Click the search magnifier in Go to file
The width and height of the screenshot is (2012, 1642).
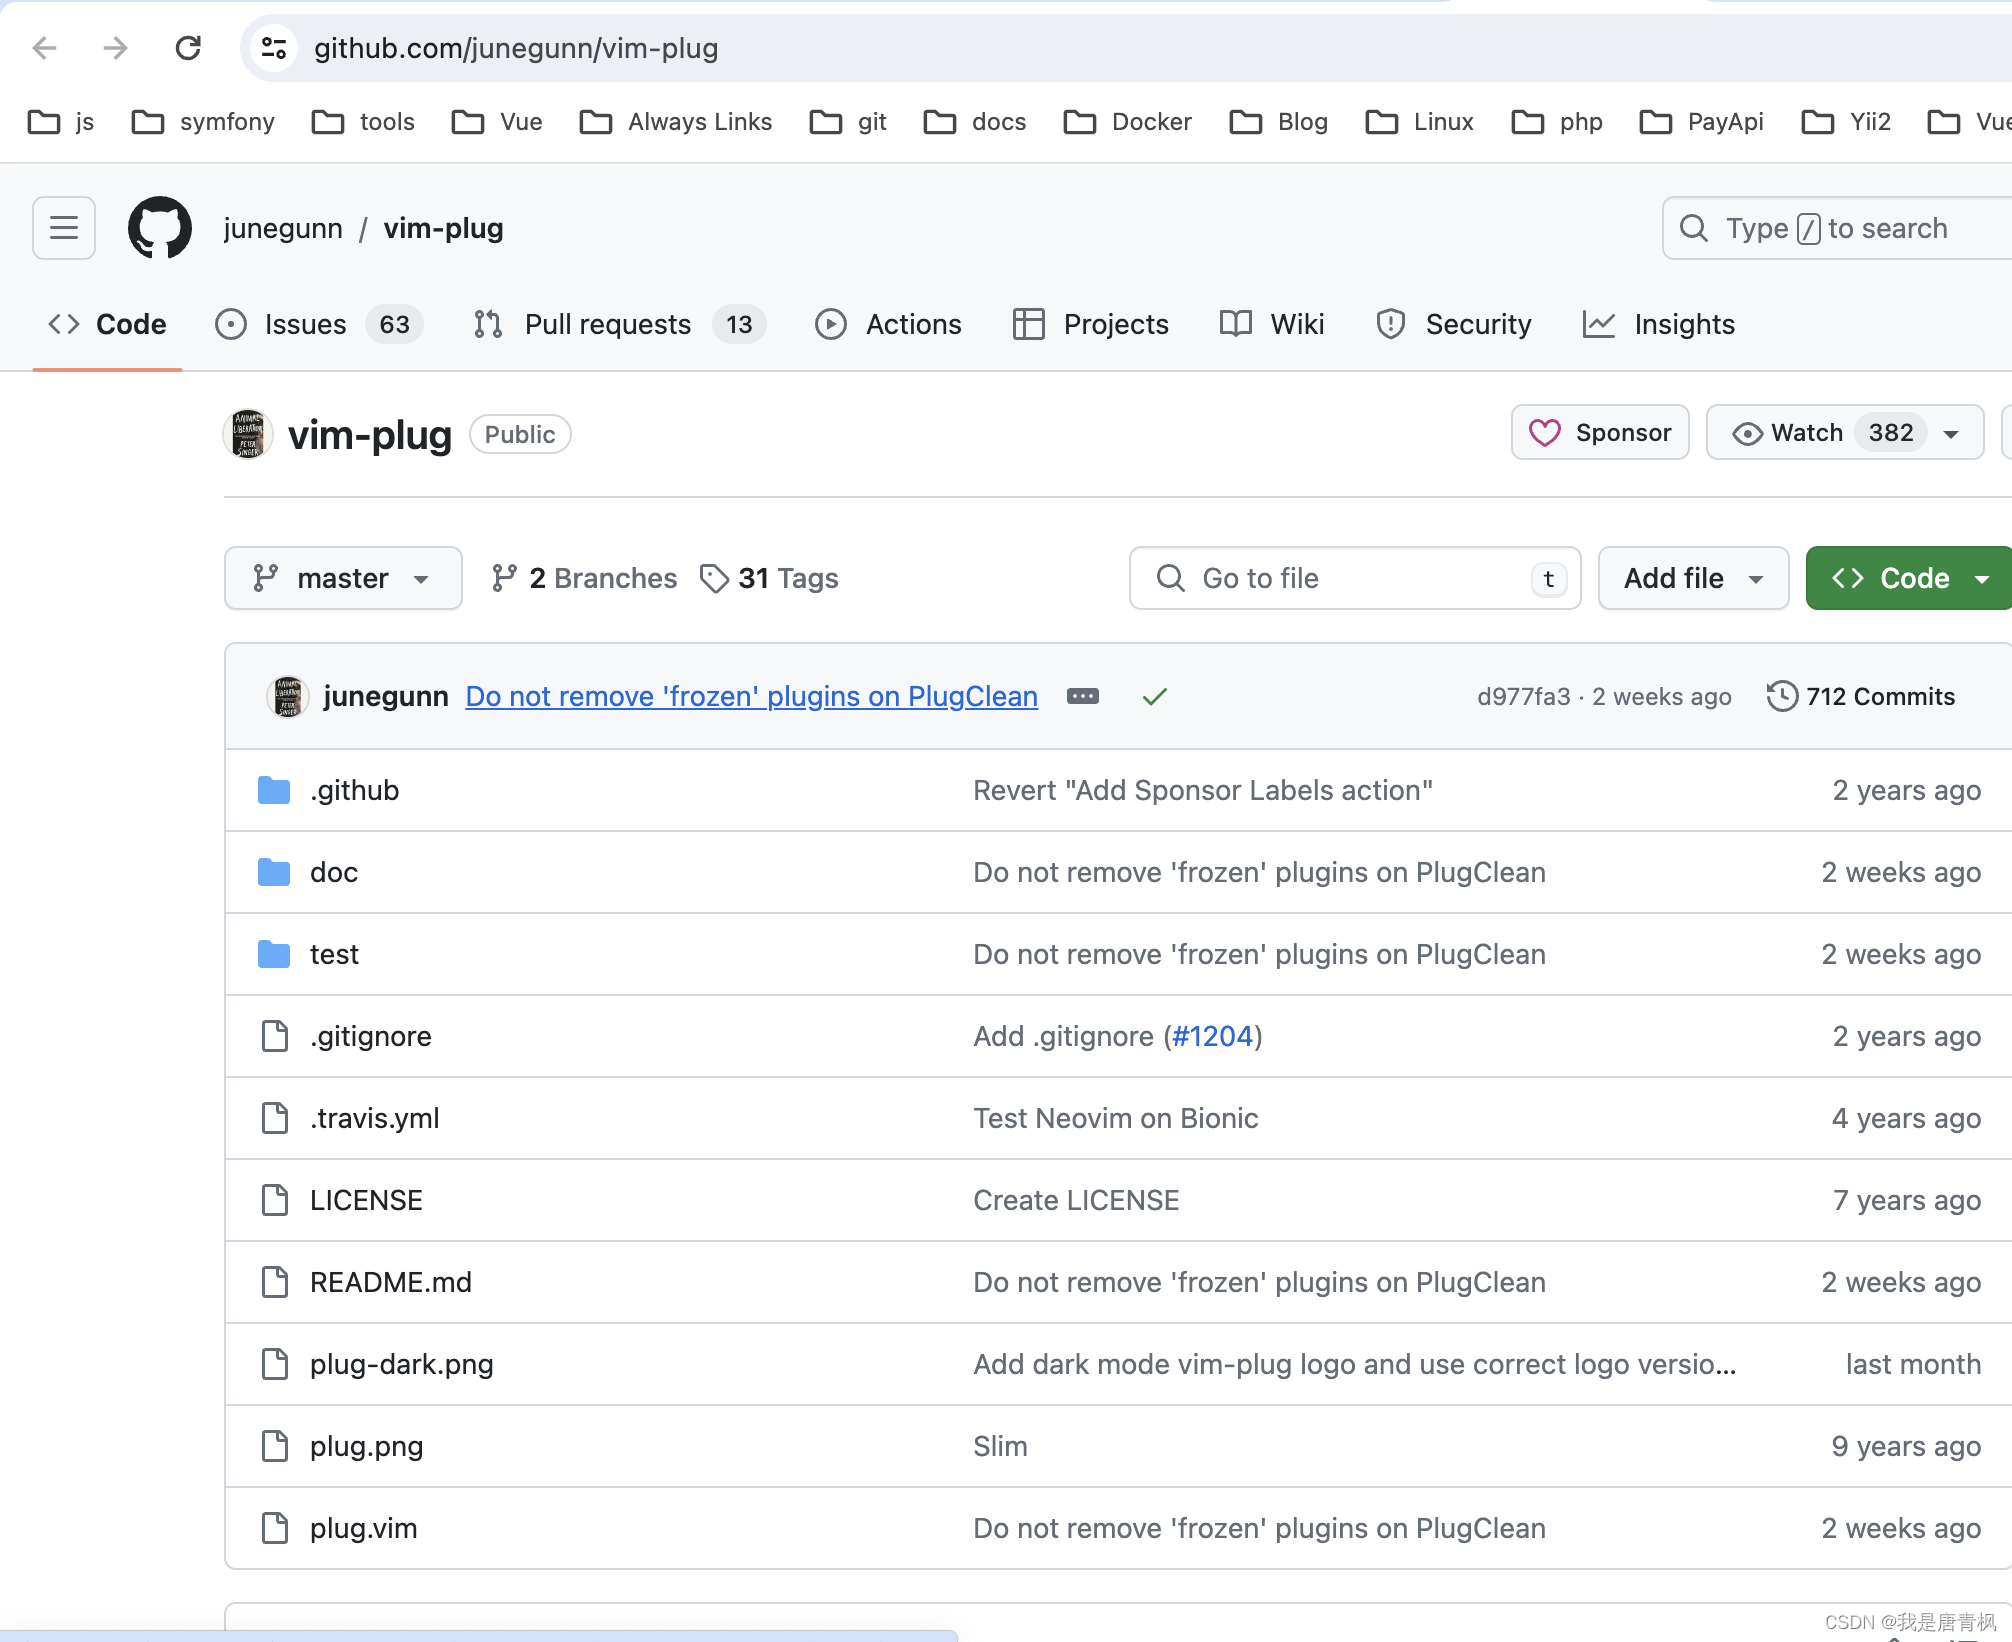[x=1170, y=578]
